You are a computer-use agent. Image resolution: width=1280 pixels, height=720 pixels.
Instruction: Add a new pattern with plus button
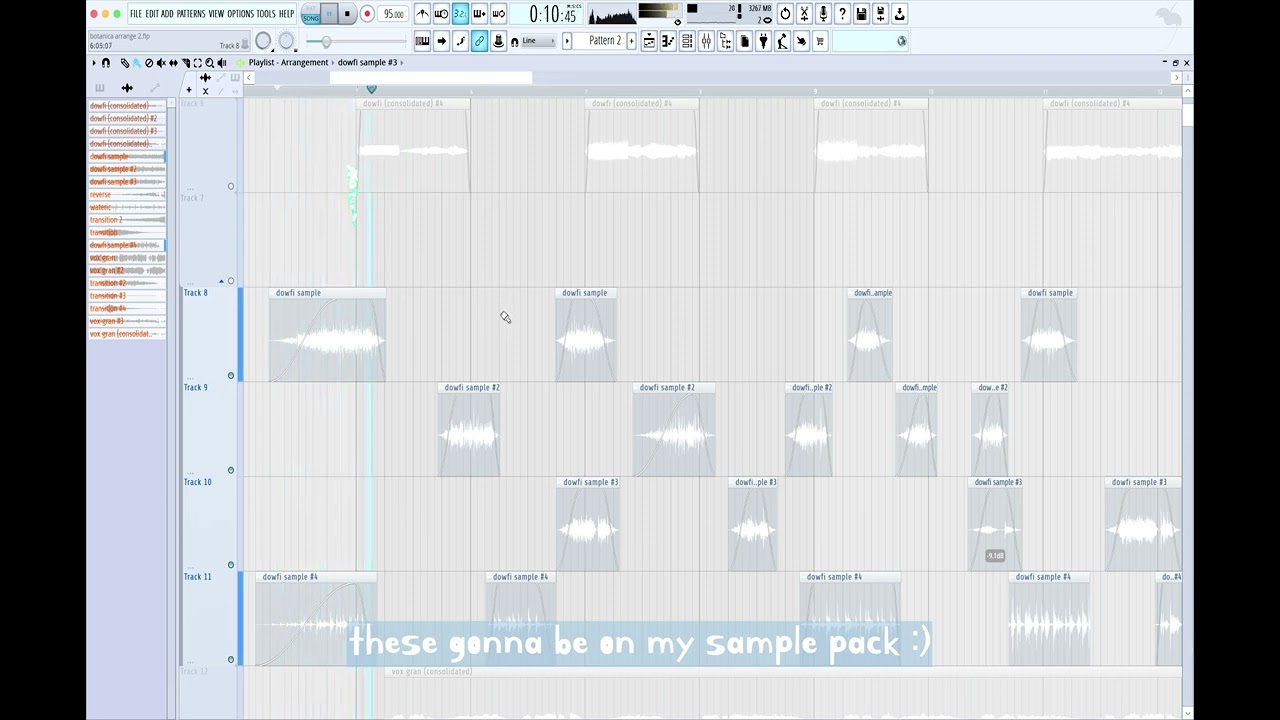[x=631, y=41]
